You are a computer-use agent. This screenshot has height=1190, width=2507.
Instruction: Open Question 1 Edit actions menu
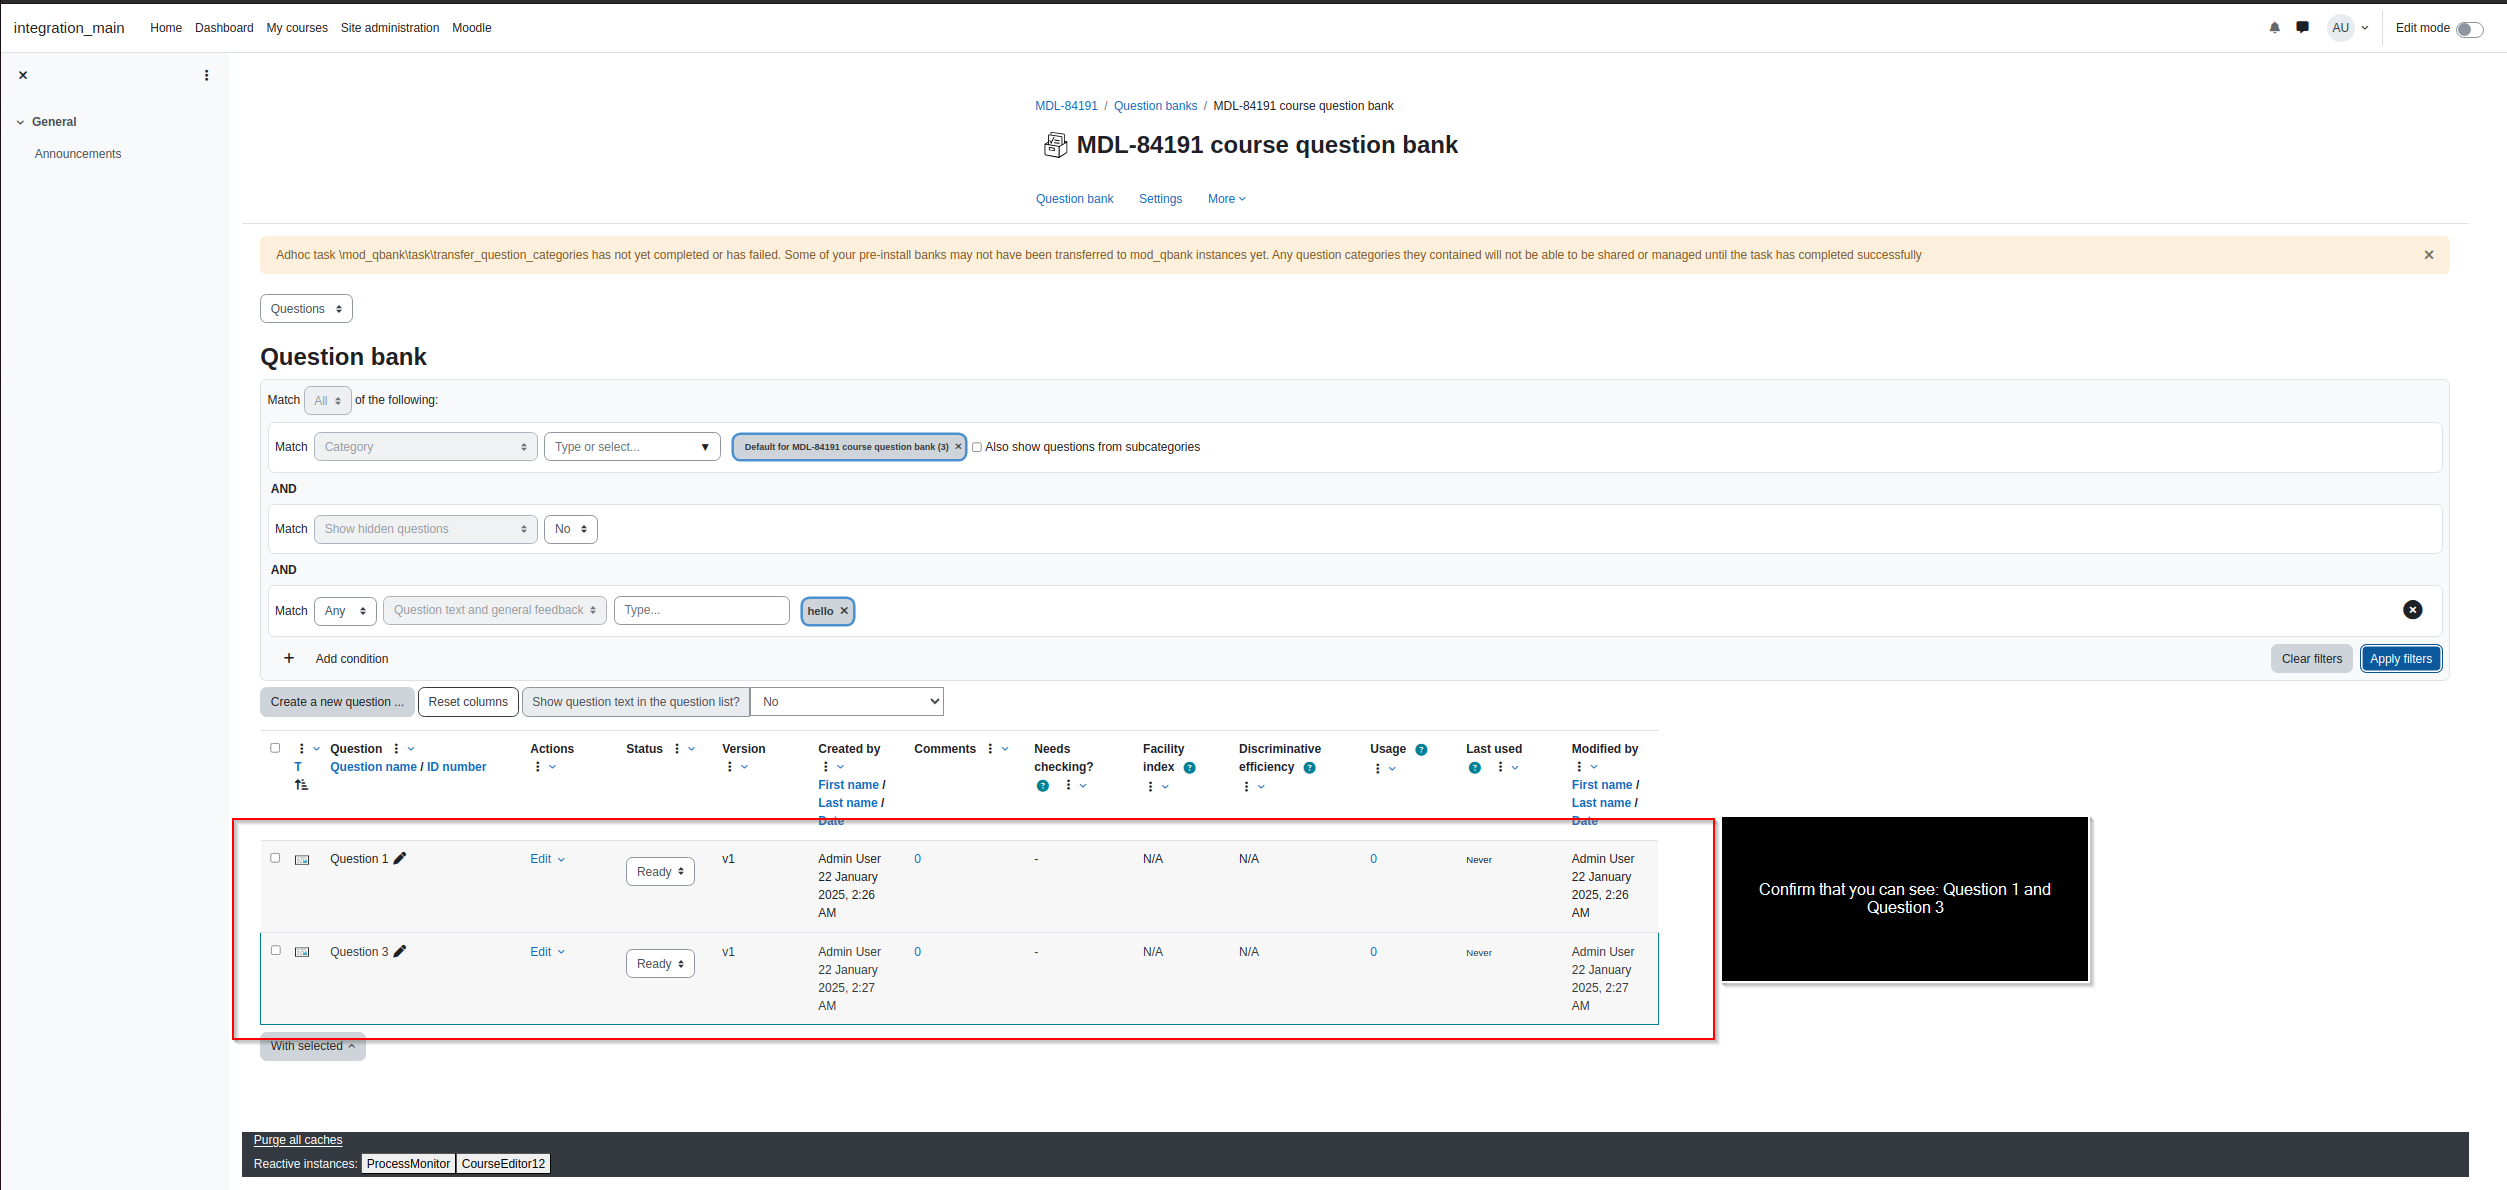[x=547, y=859]
